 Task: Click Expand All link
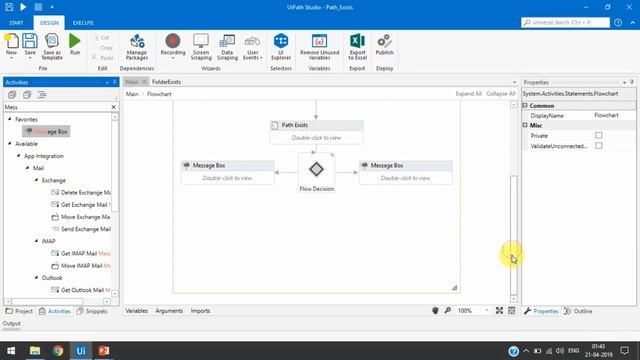coord(468,94)
